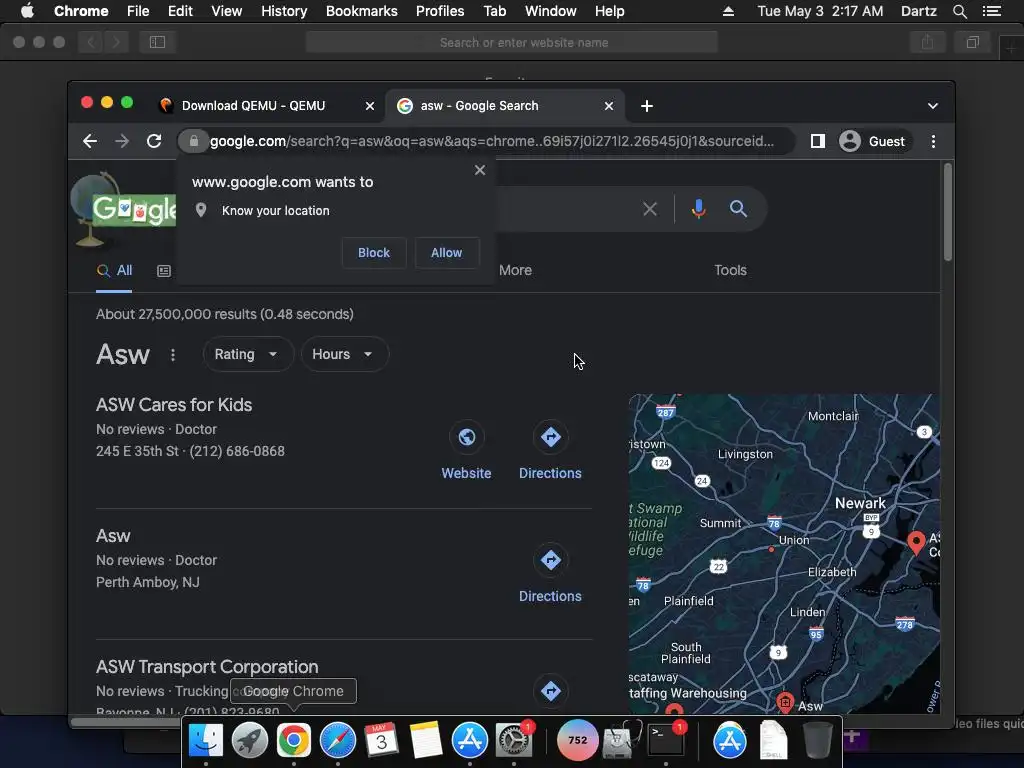Dismiss the location permission popup
Image resolution: width=1024 pixels, height=768 pixels.
(480, 170)
